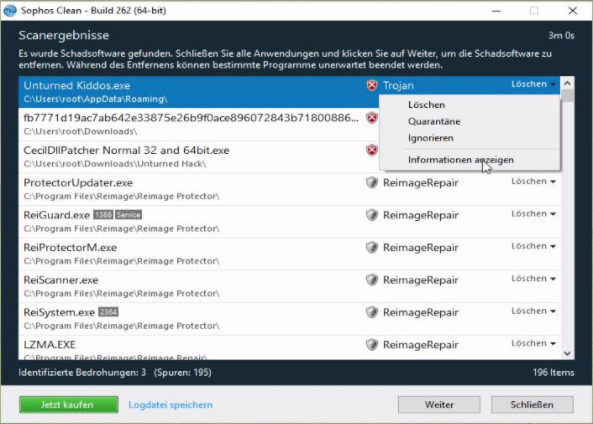This screenshot has width=593, height=424.
Task: Click the 3m 0s scan time
Action: (561, 36)
